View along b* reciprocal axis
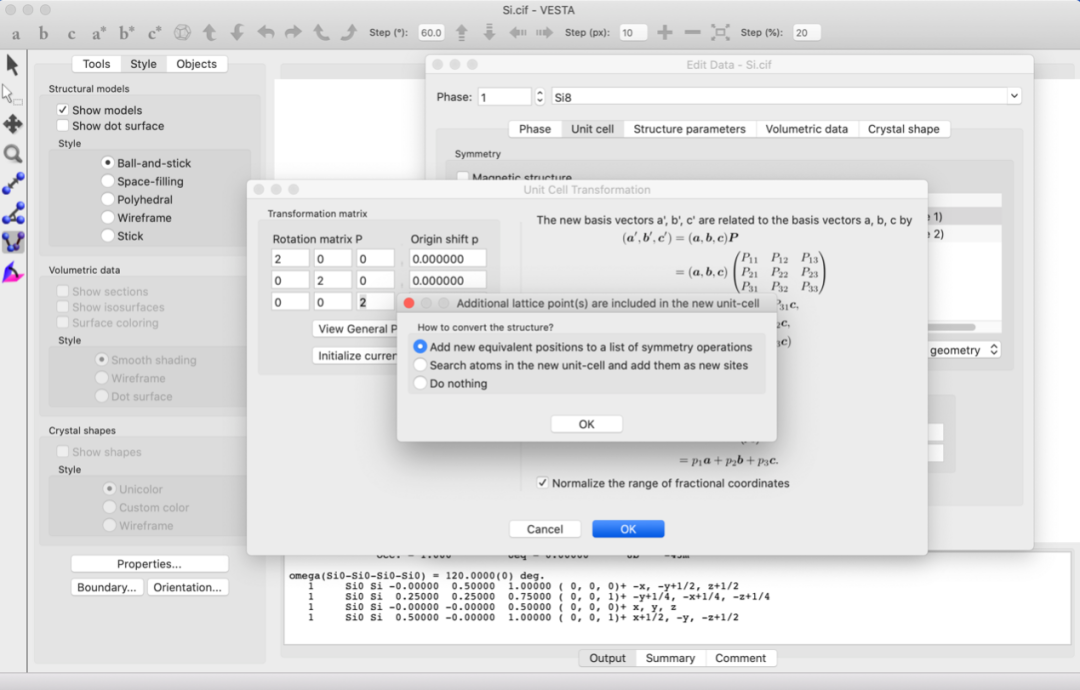 (126, 33)
